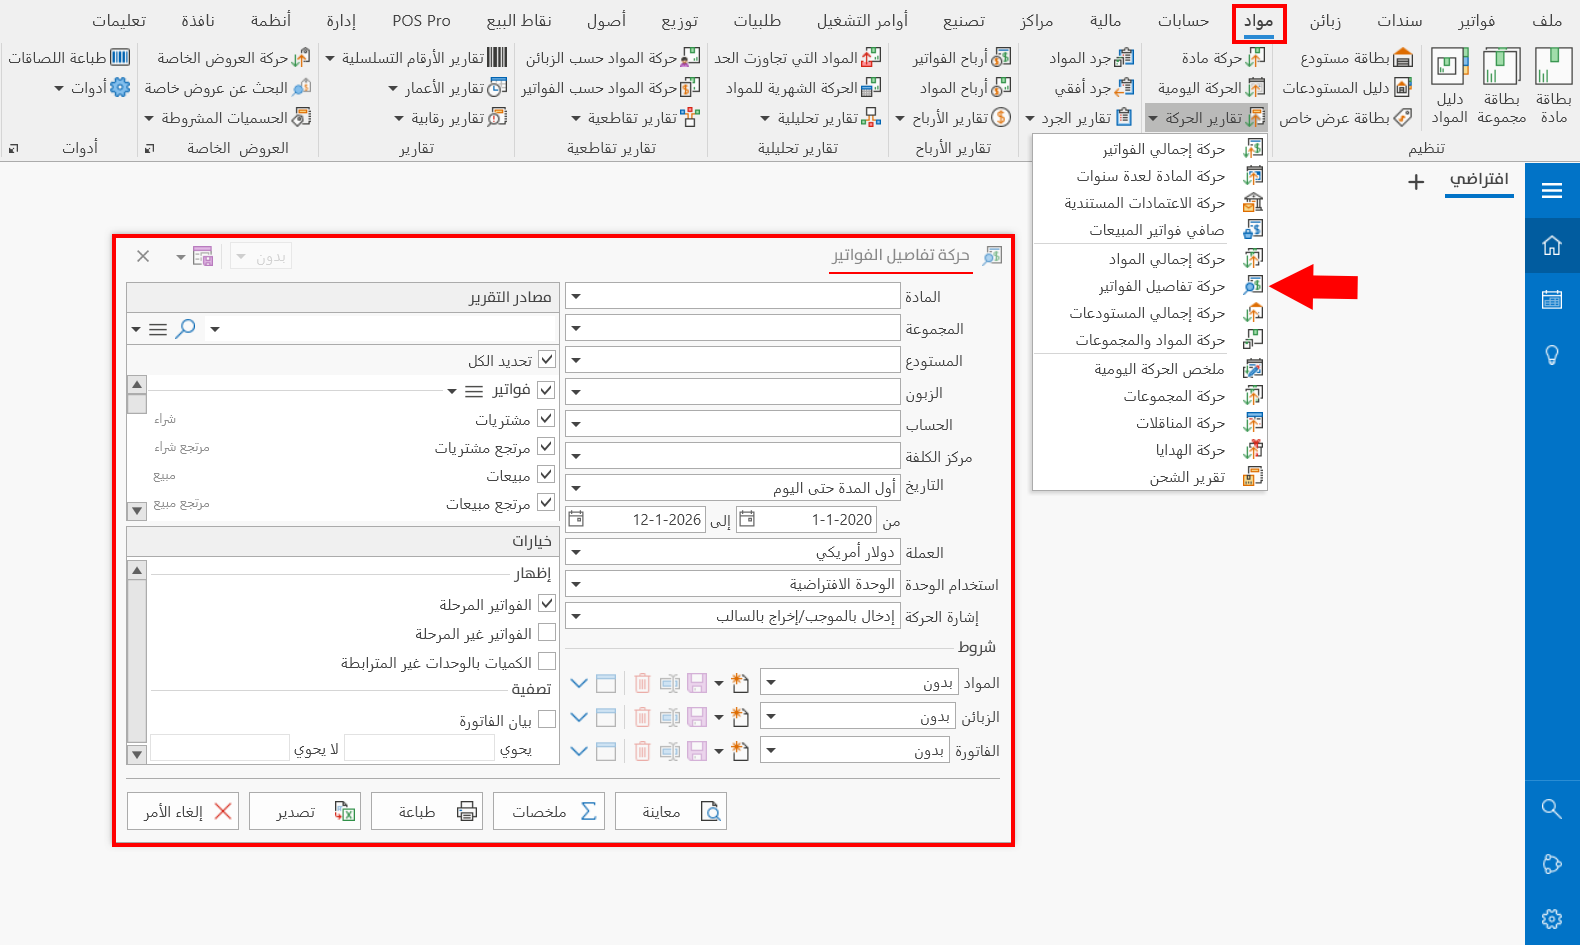The height and width of the screenshot is (945, 1580).
Task: Click جرد المواد in the ribbon
Action: [x=1091, y=58]
